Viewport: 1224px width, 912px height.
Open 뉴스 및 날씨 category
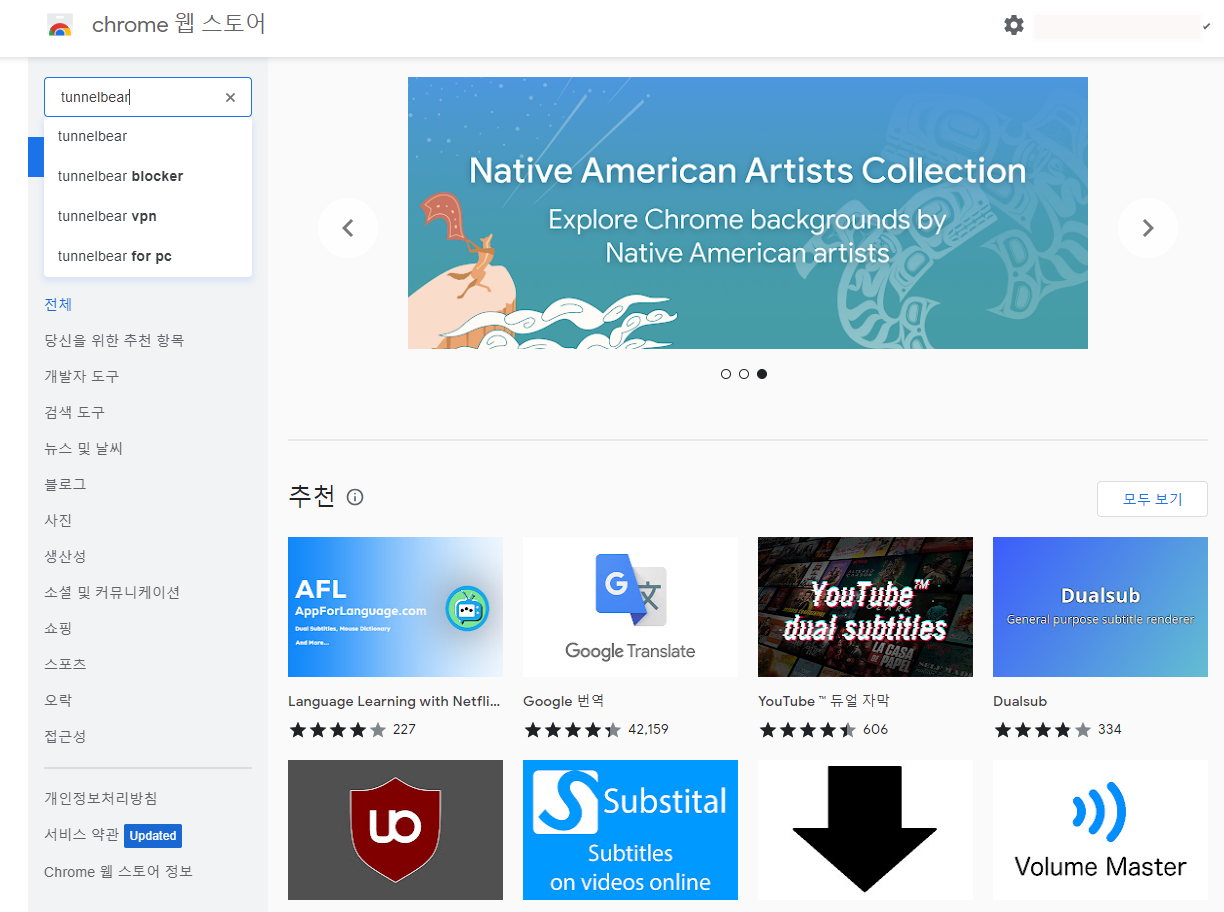coord(83,448)
